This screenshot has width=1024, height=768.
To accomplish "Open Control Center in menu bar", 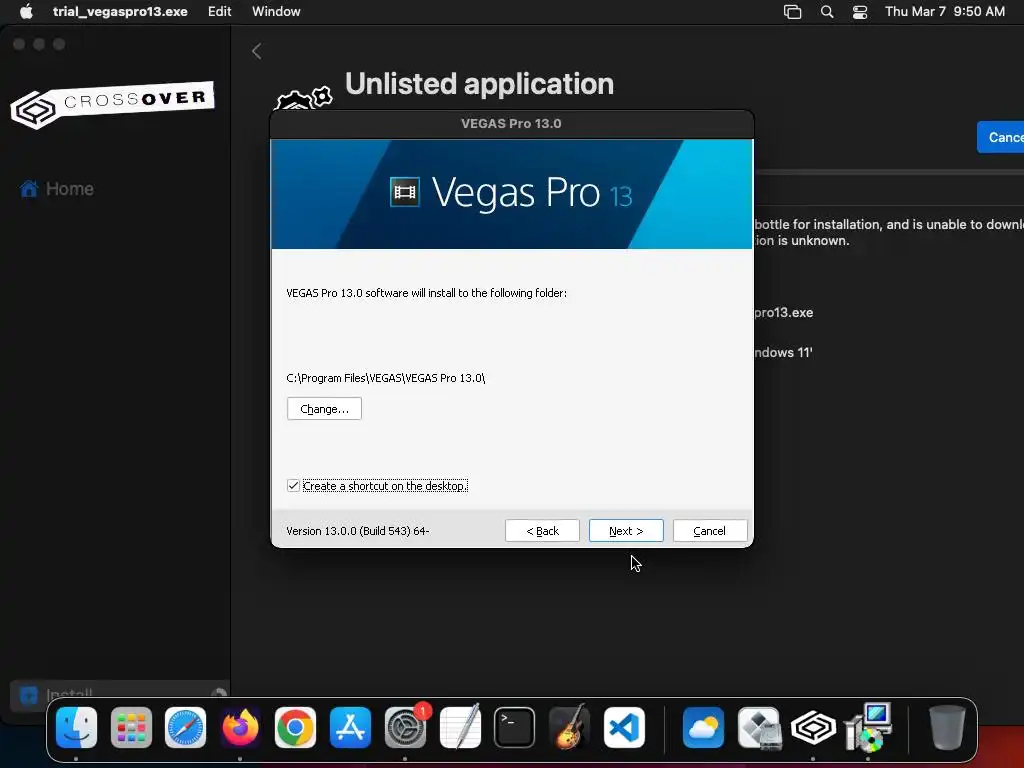I will (x=860, y=12).
